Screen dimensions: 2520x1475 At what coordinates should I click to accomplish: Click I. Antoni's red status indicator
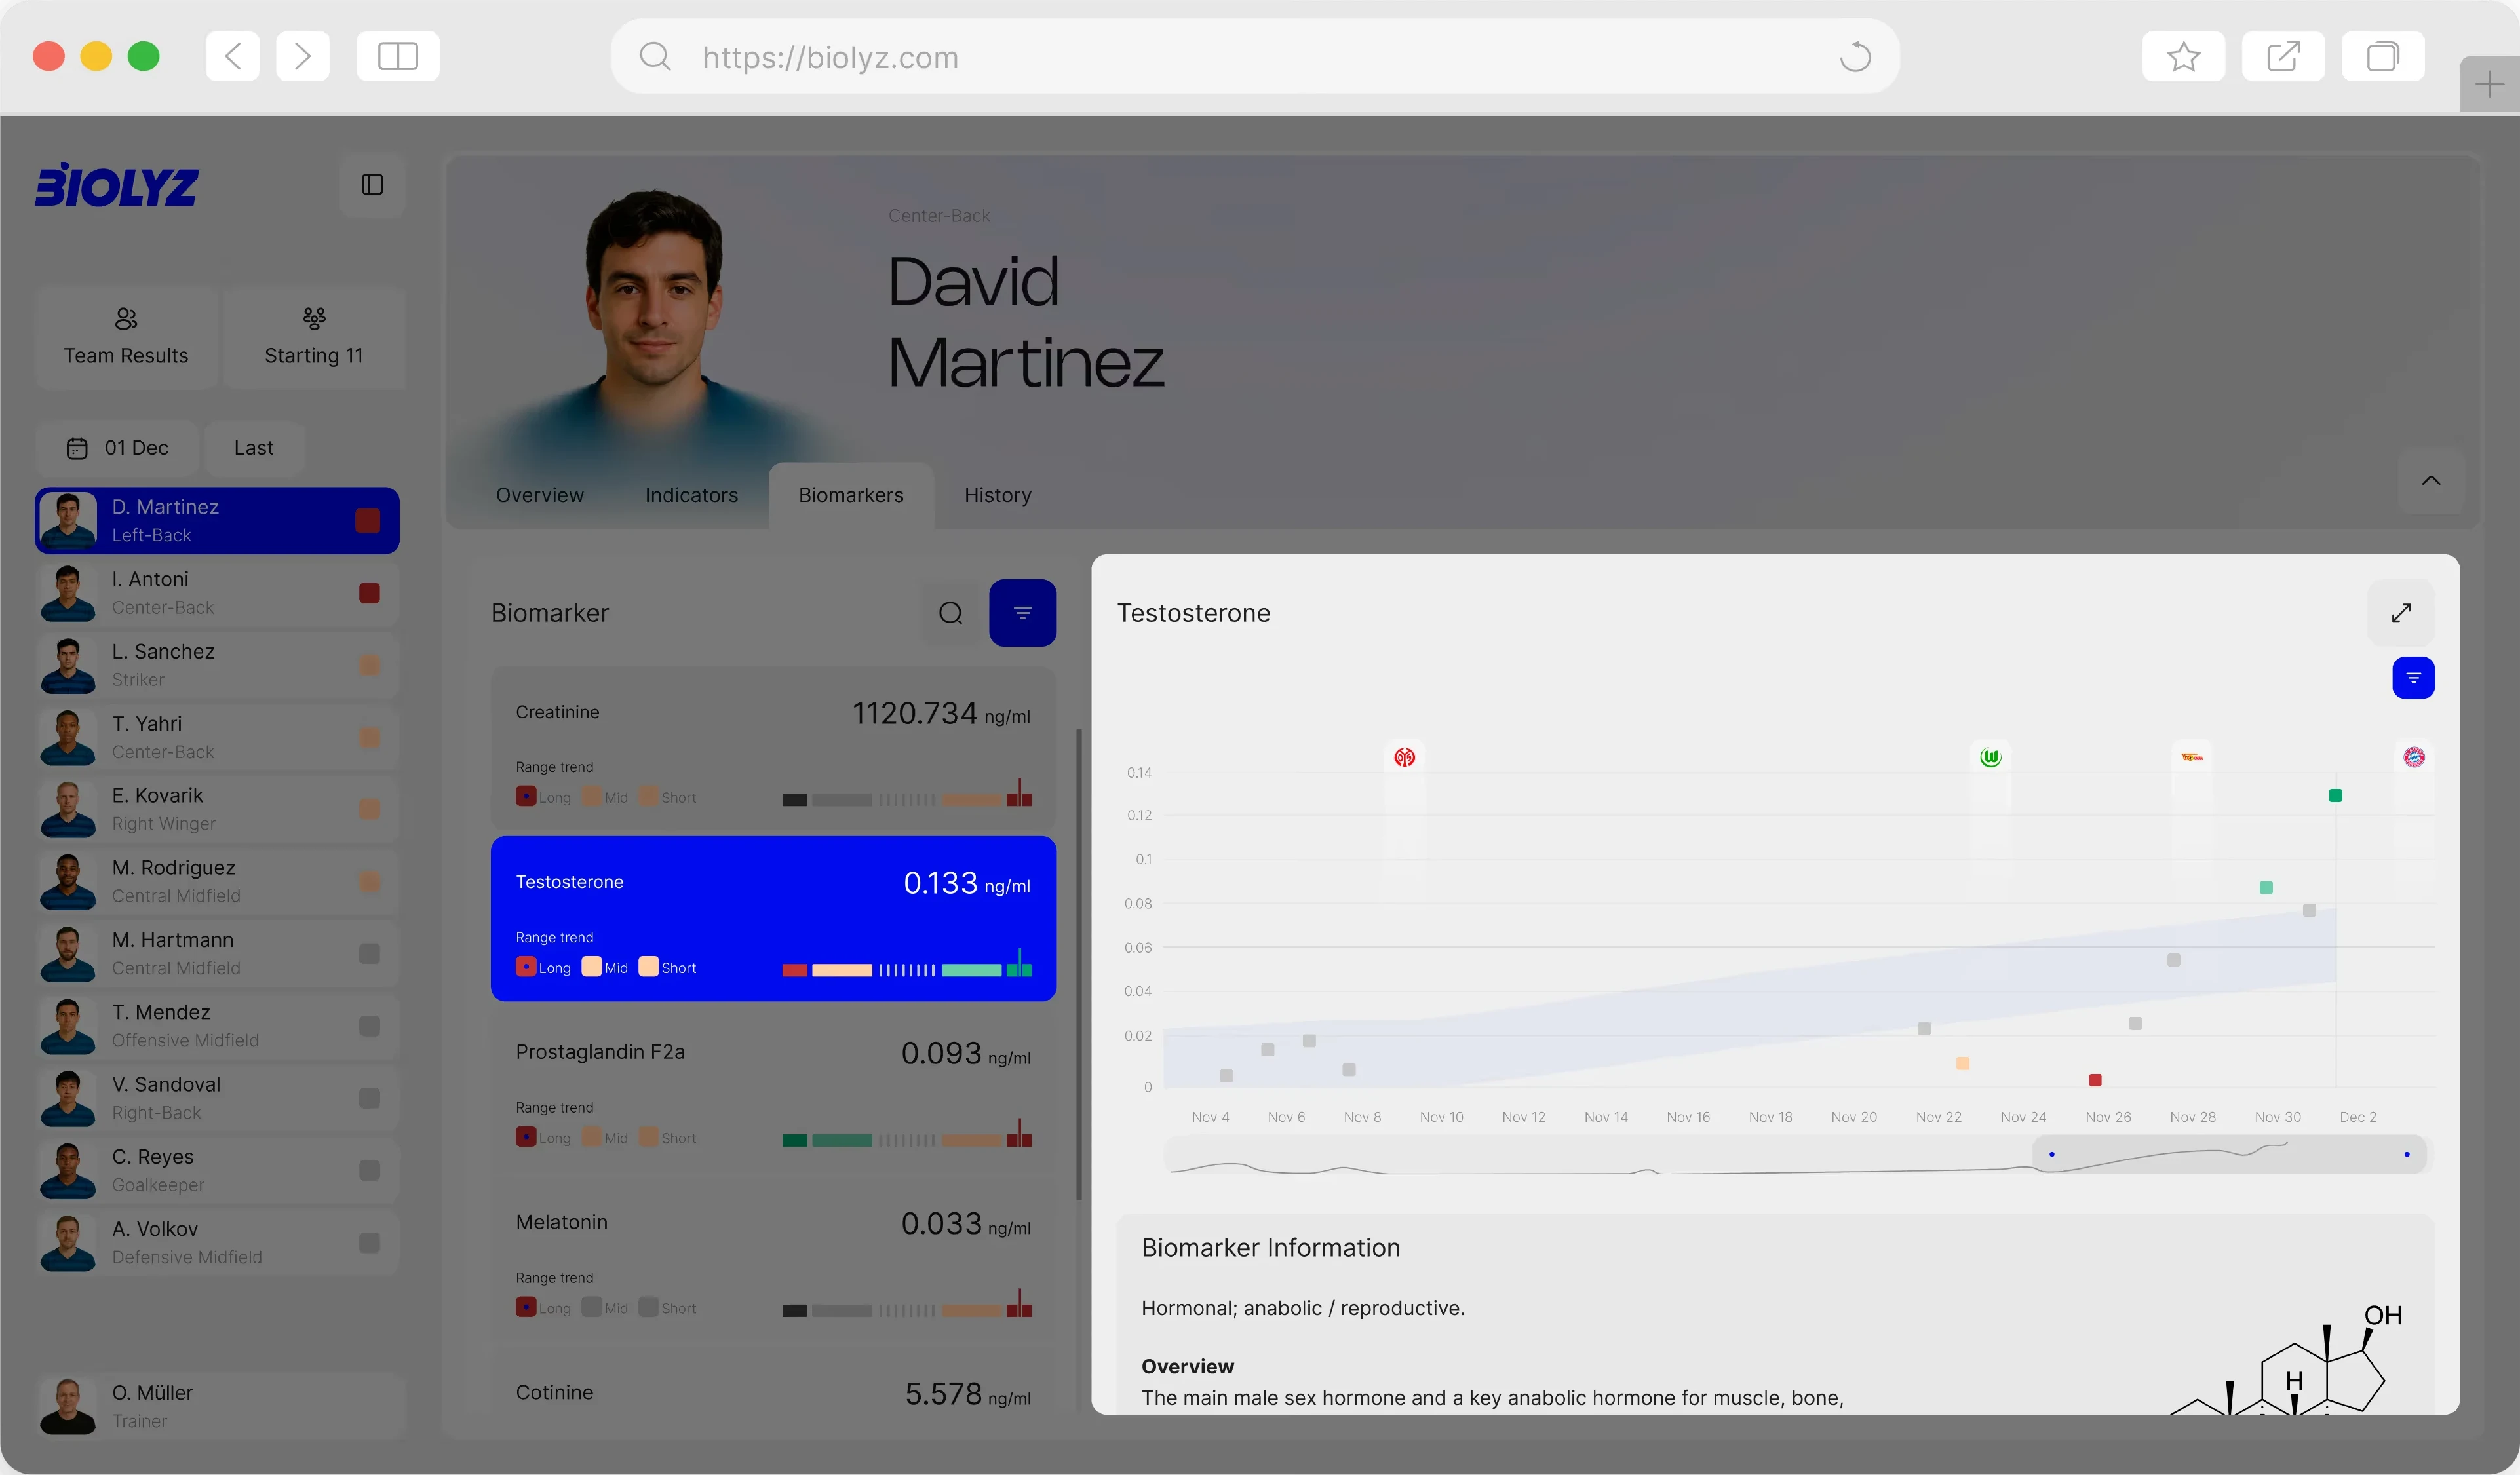pos(369,593)
